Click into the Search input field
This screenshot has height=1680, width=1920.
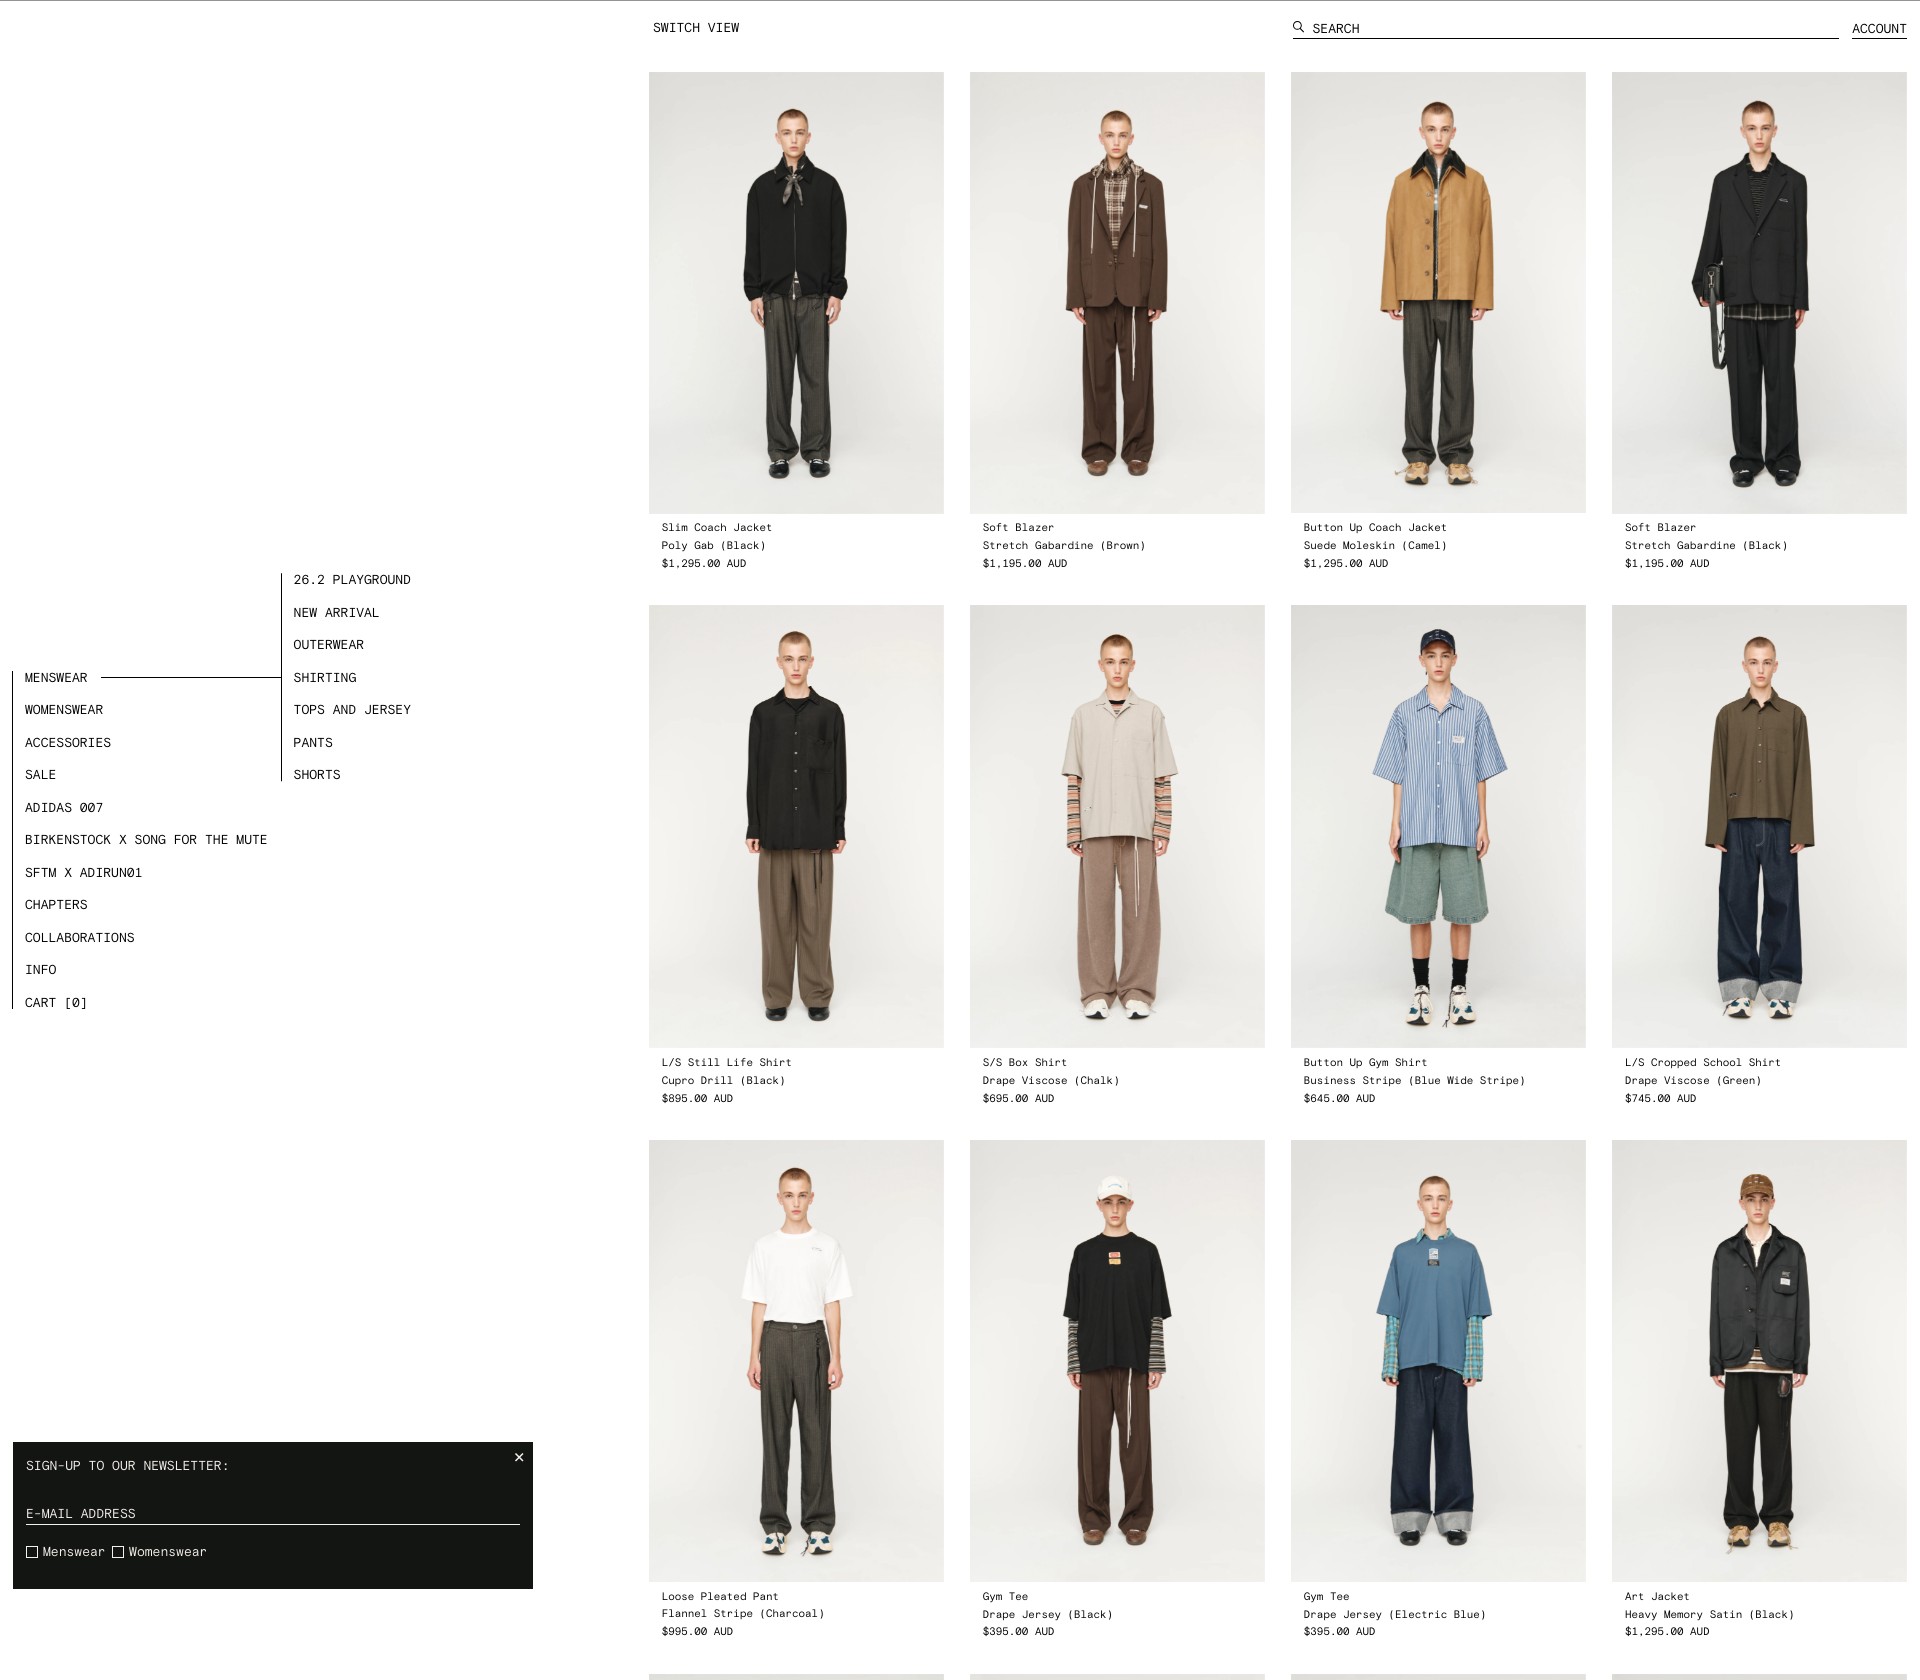1574,28
